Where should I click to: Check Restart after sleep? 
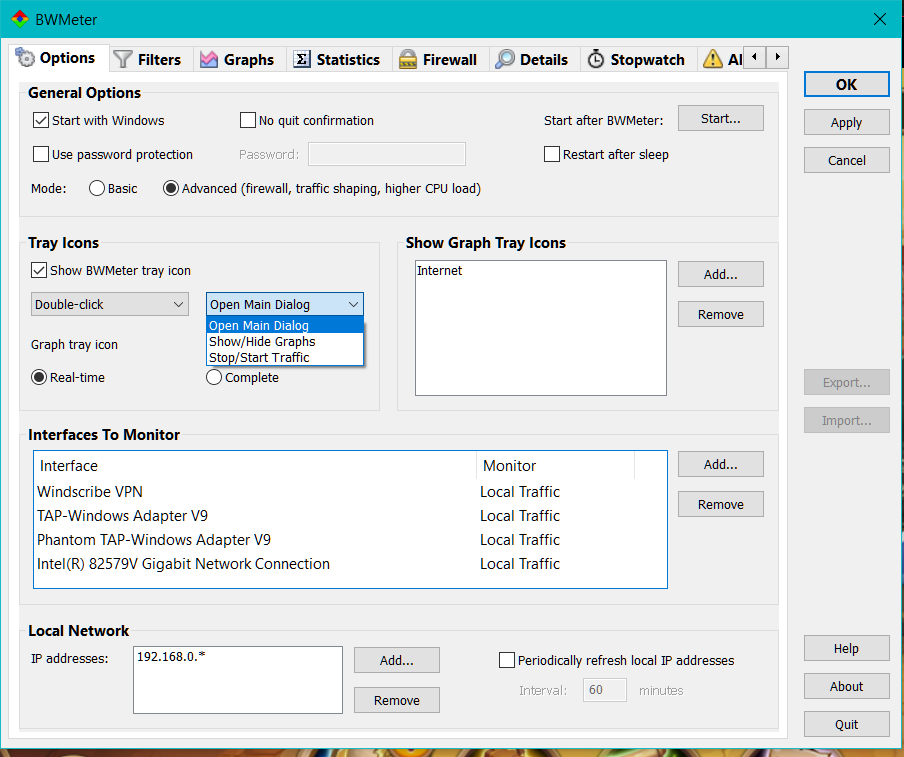pyautogui.click(x=552, y=155)
